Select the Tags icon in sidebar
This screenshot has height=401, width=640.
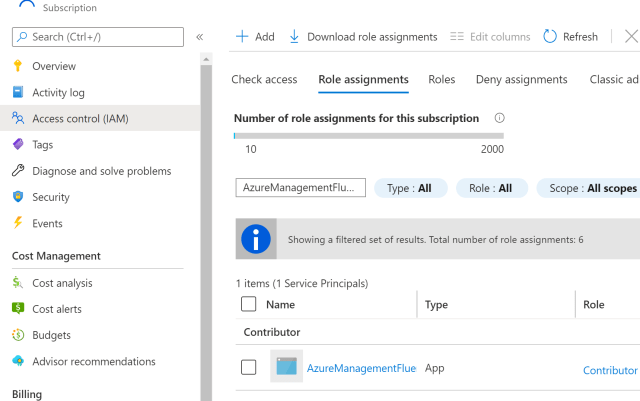point(18,144)
